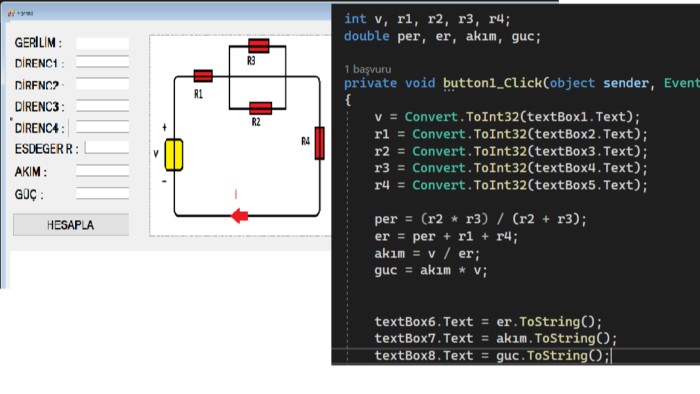The height and width of the screenshot is (394, 700).
Task: Click the 'r3 = Convert.ToInt32(textBox4.Text);' line
Action: [x=511, y=168]
